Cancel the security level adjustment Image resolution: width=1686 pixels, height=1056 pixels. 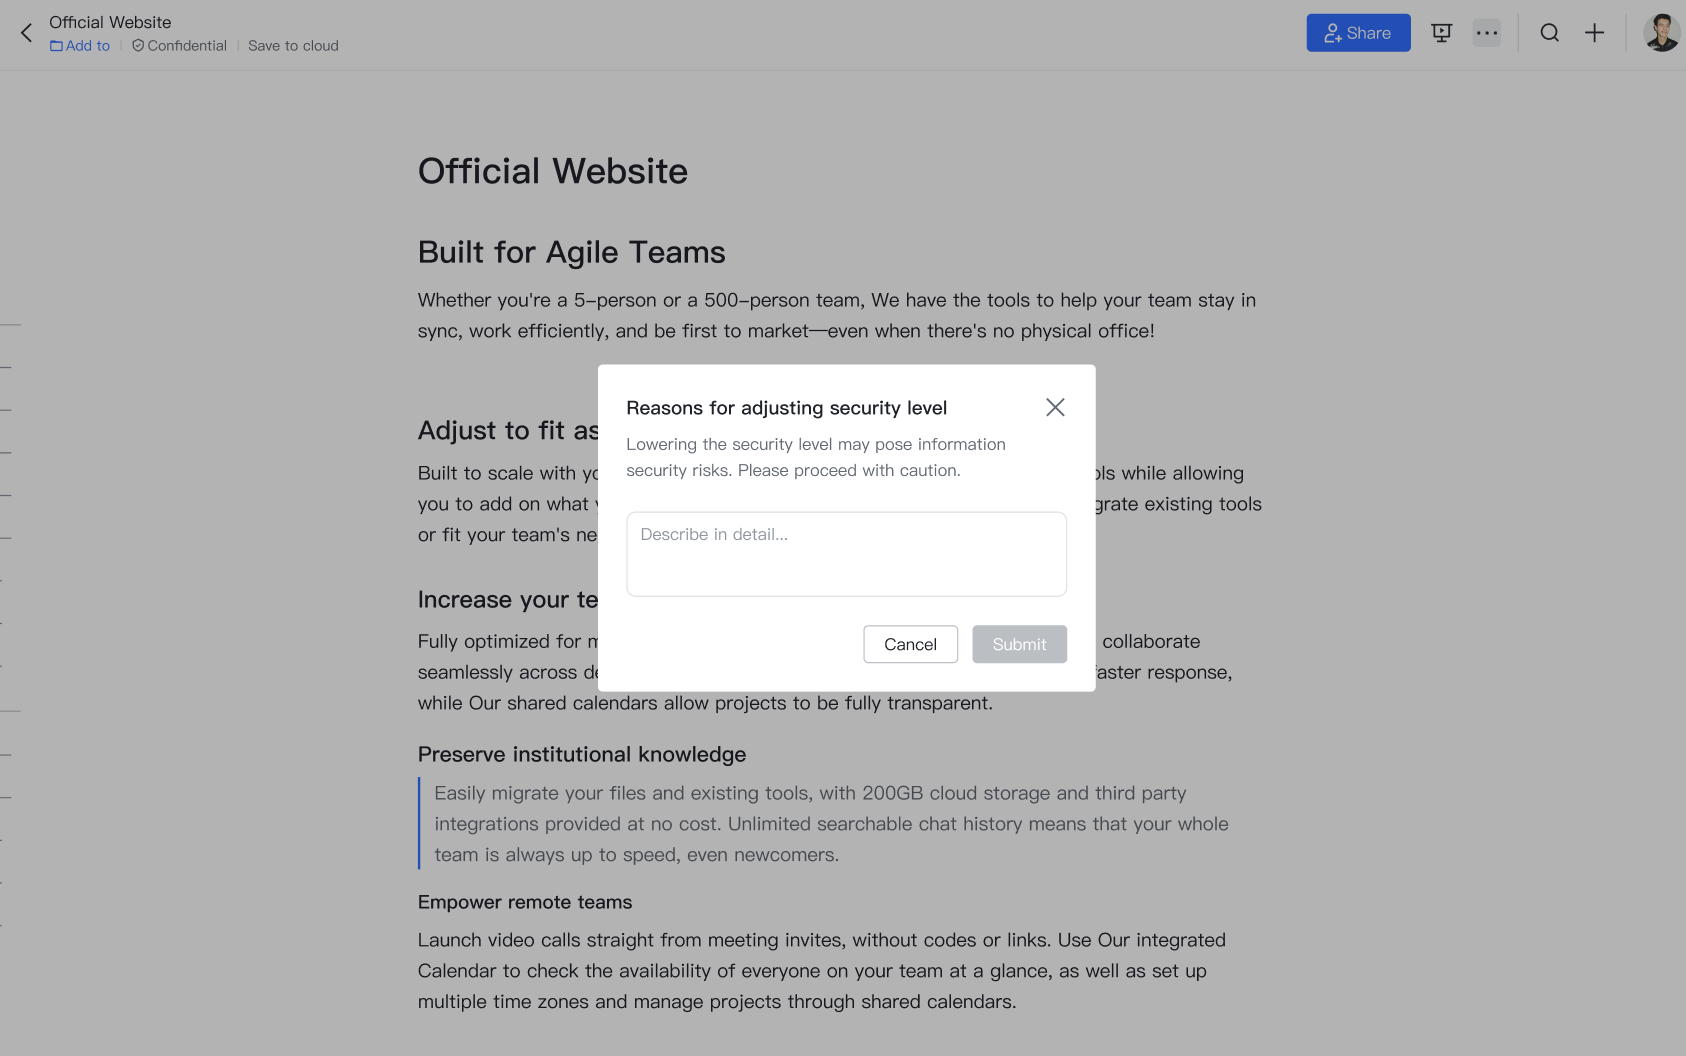tap(910, 644)
